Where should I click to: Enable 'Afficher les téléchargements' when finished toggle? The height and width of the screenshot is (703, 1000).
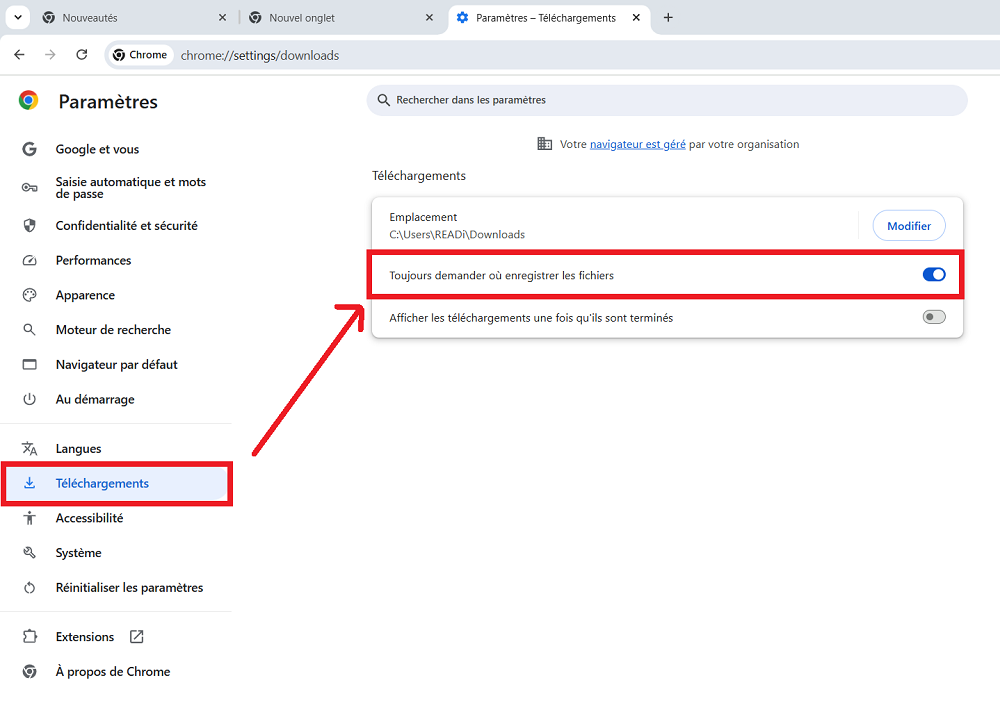coord(933,318)
